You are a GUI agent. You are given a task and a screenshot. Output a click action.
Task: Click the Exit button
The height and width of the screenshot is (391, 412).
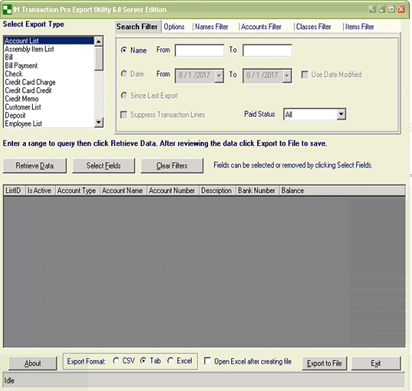[x=376, y=363]
